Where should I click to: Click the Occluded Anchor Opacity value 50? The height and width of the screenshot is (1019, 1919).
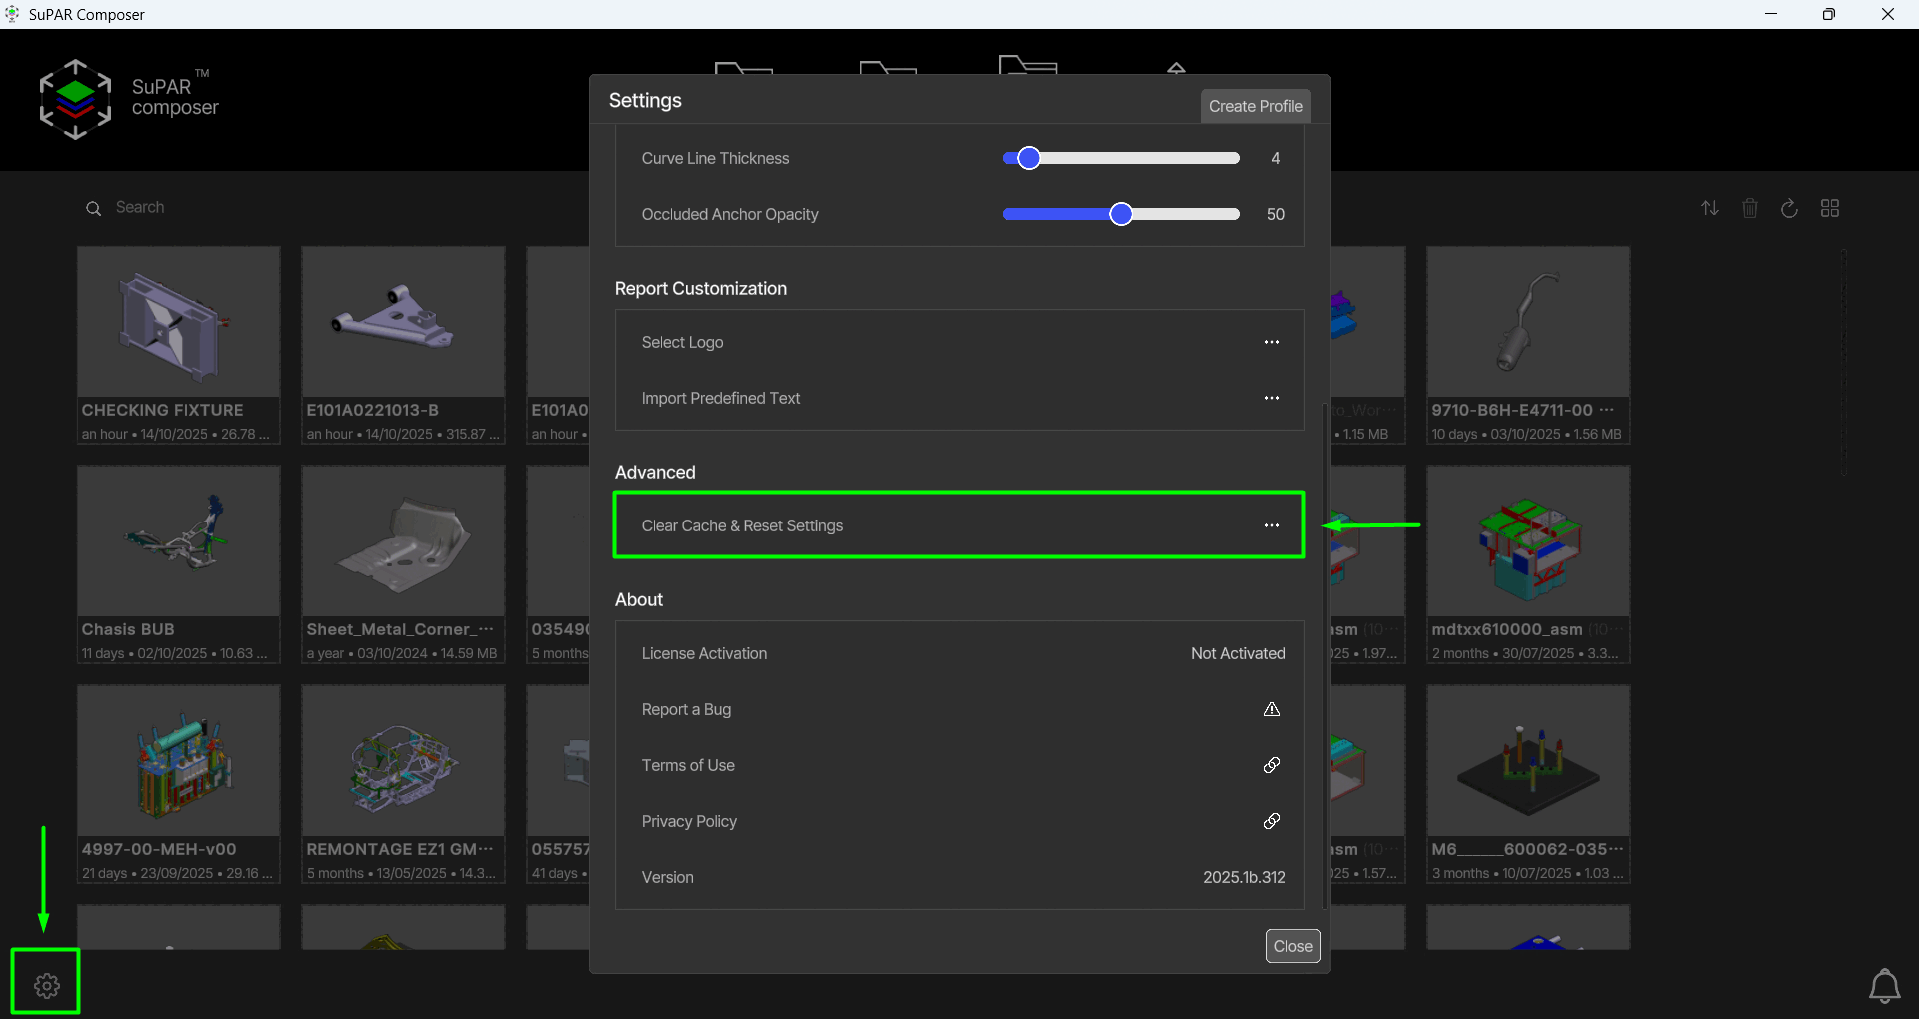[x=1275, y=214]
